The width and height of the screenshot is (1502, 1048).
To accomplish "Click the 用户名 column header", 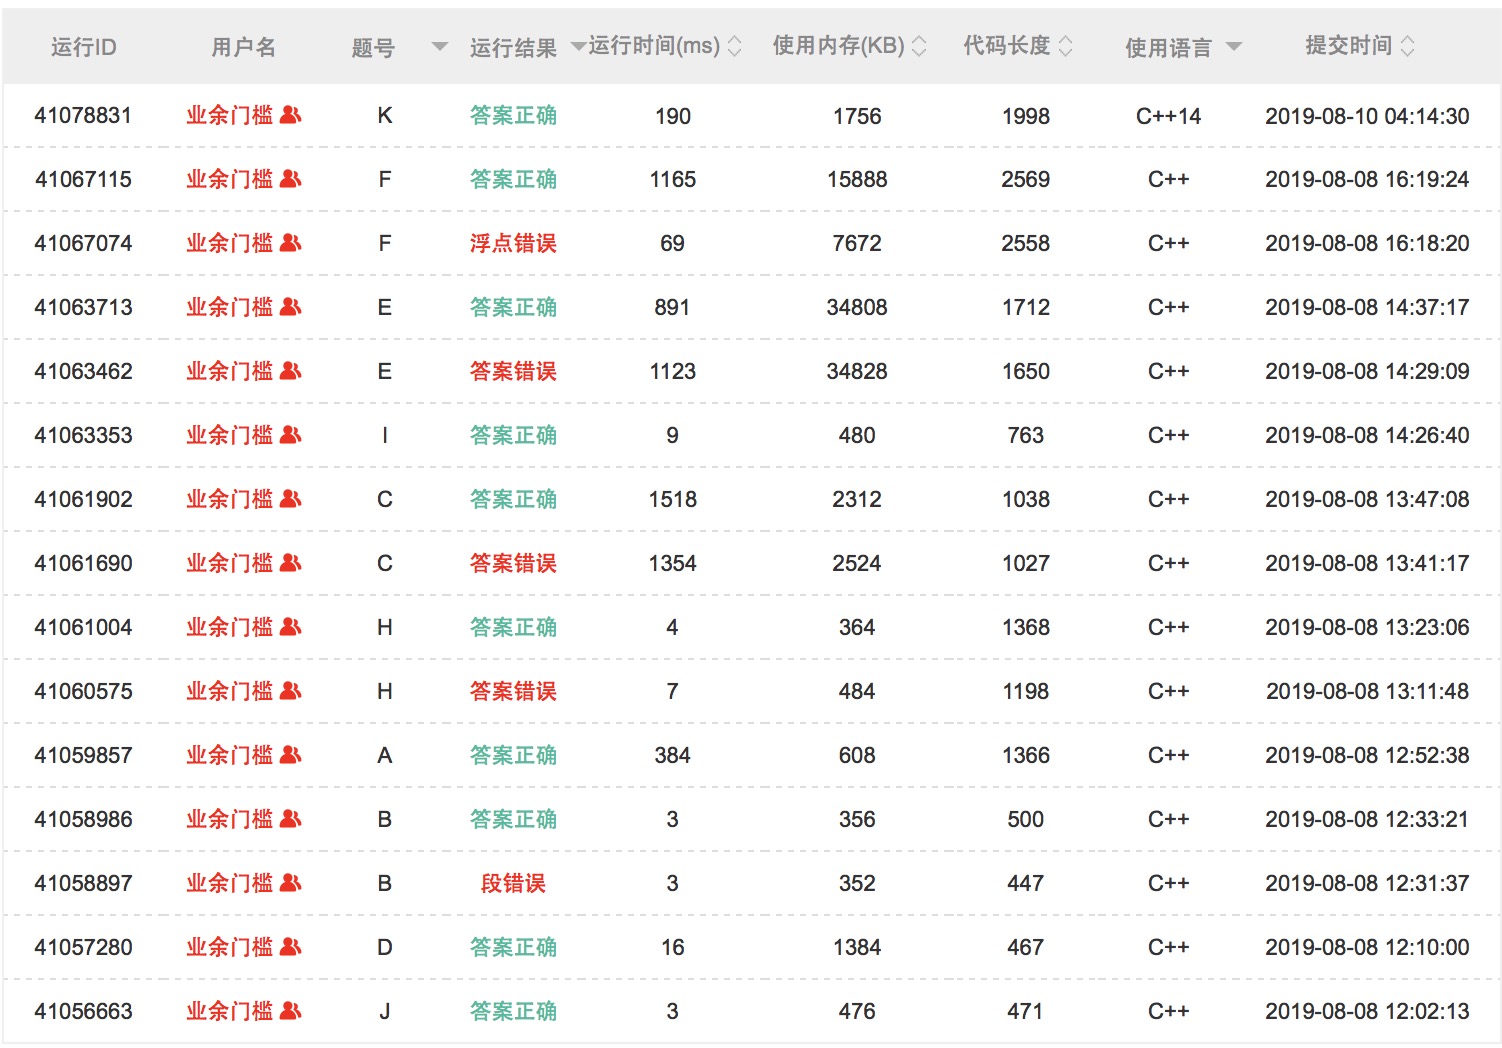I will (243, 47).
